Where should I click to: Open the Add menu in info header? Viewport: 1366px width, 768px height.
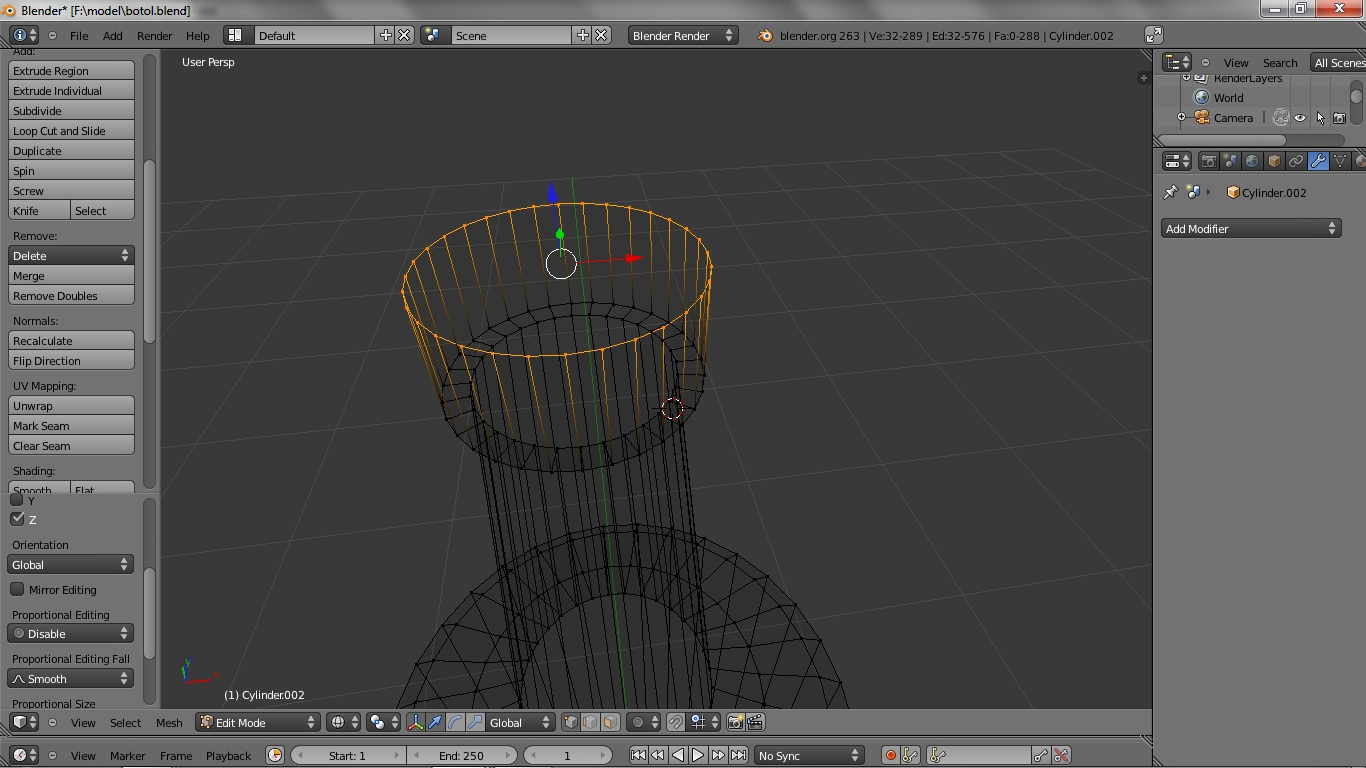113,35
